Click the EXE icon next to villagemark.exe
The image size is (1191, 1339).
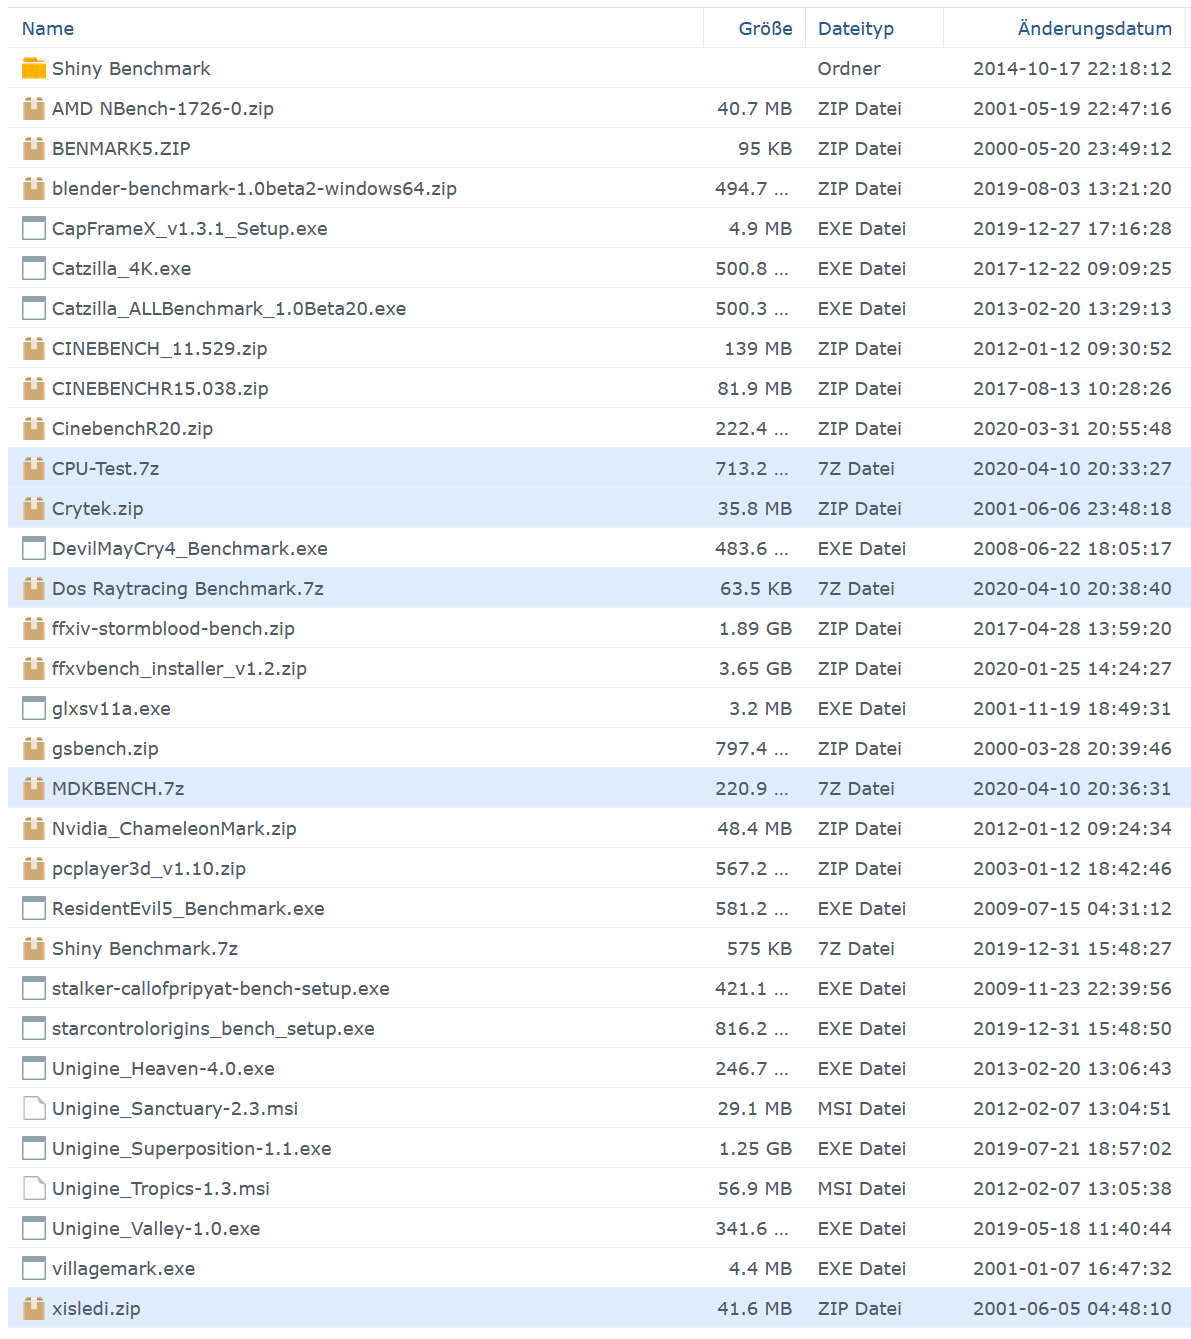pos(33,1268)
